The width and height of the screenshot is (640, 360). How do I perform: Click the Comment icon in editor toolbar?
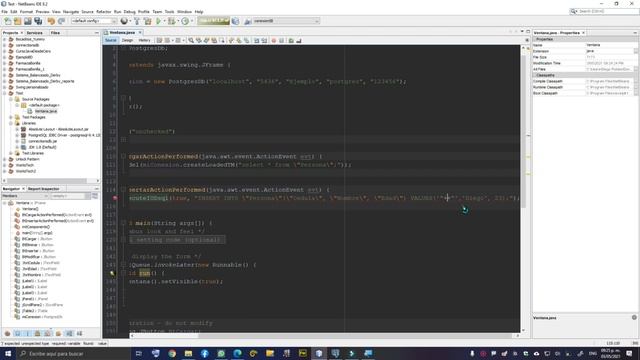coord(291,40)
